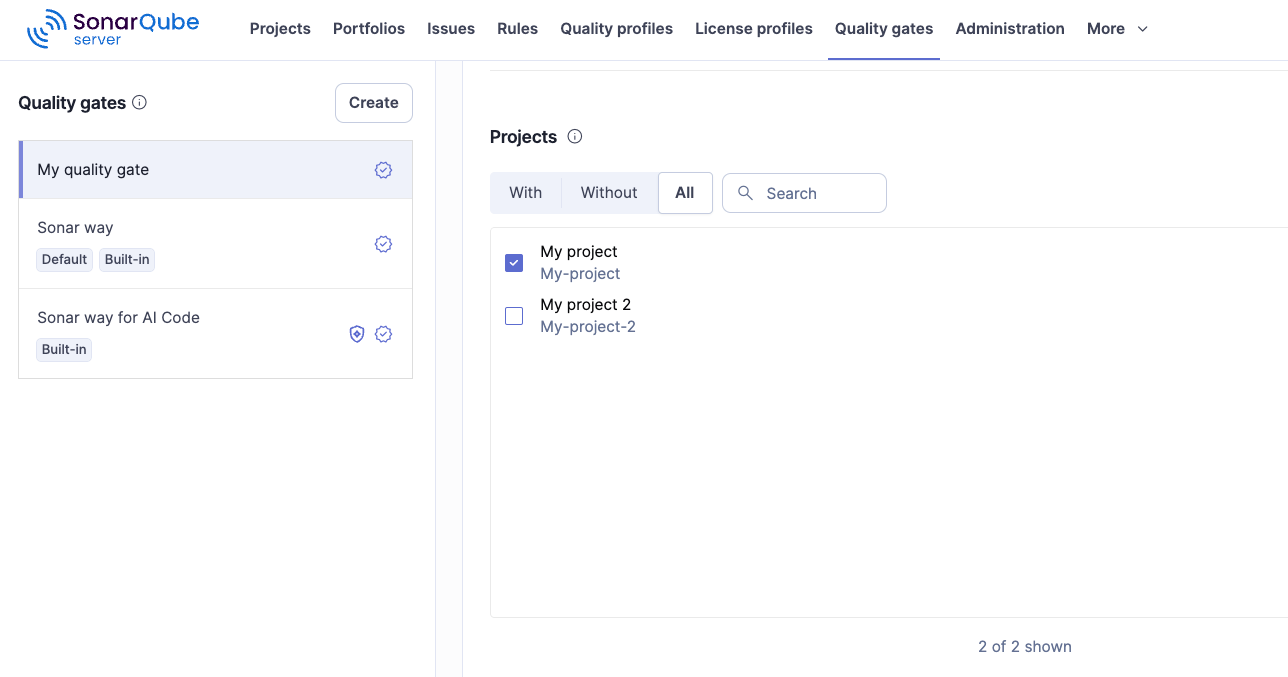Click info icon beside Quality gates heading
Screen dimensions: 1288x677
[140, 102]
